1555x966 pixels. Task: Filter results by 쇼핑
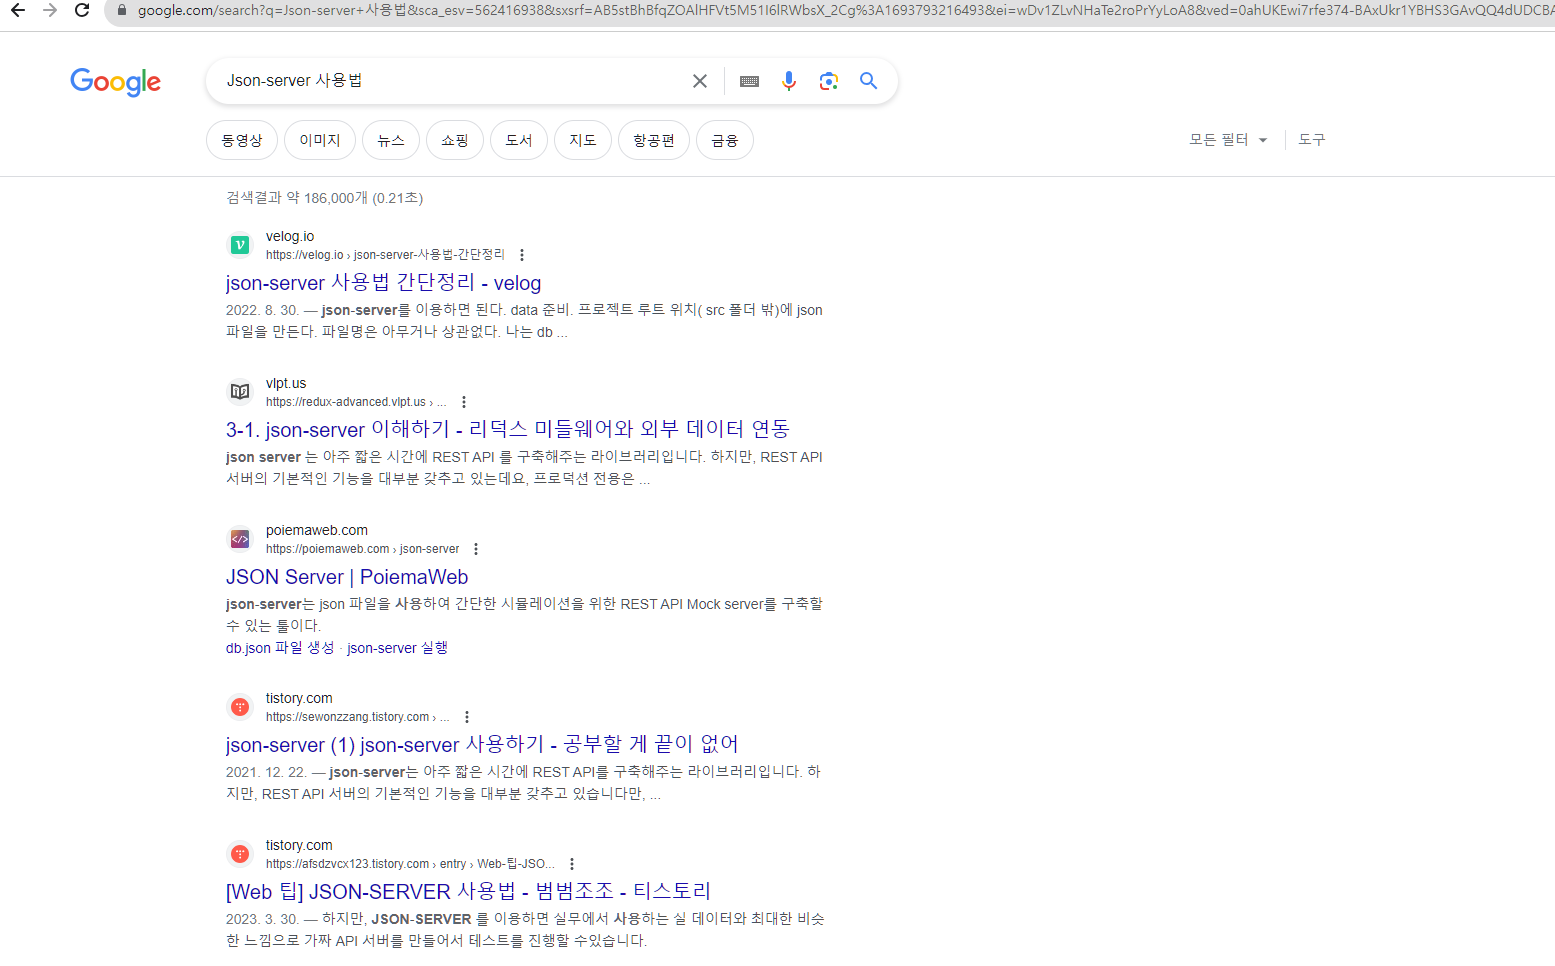tap(455, 140)
